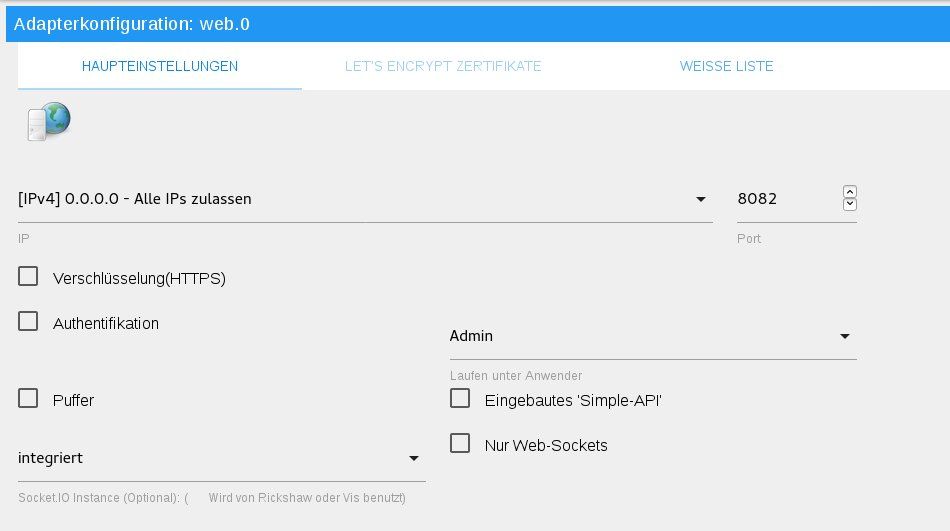Click the Adapterkonfiguration: web.0 title bar
The image size is (950, 531).
coord(475,23)
